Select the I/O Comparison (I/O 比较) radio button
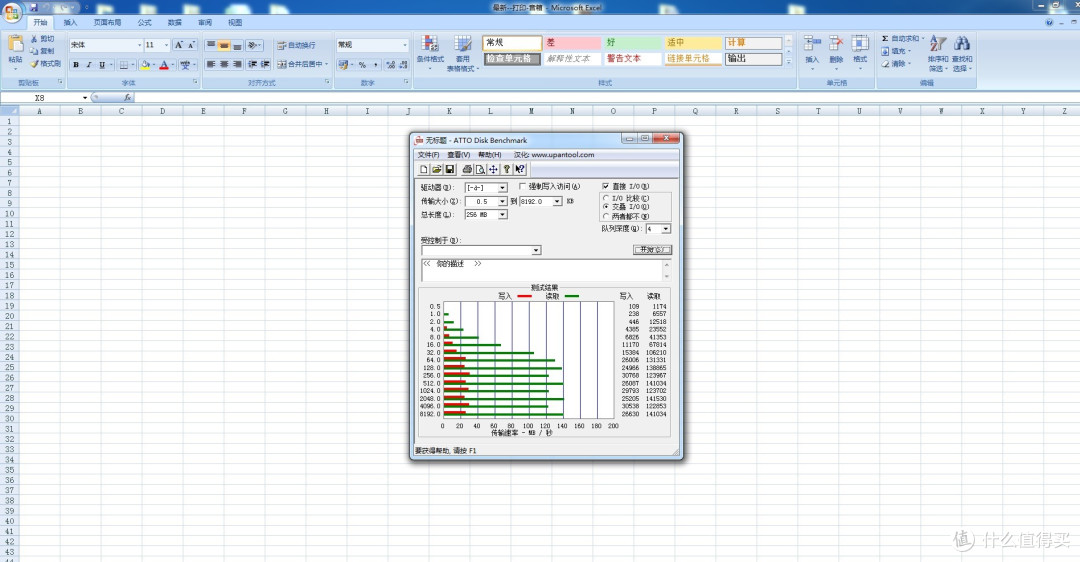Image resolution: width=1080 pixels, height=562 pixels. (x=606, y=198)
